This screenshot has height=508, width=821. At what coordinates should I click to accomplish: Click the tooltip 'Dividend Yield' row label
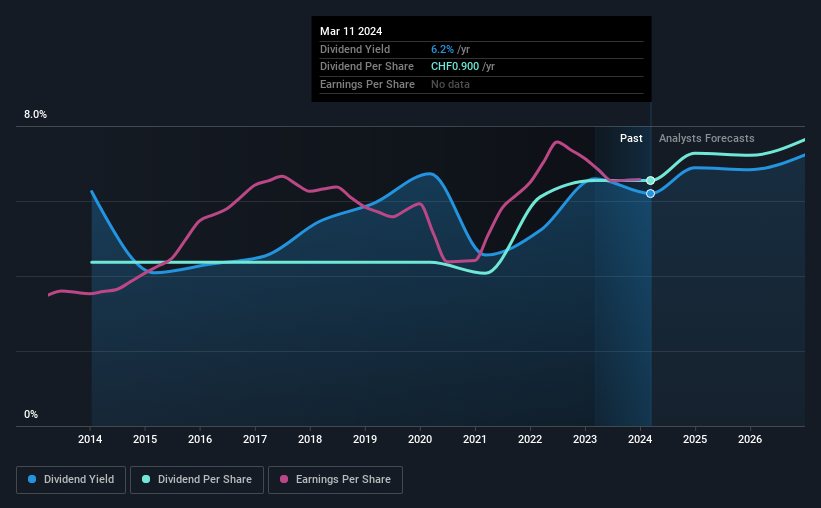(355, 49)
